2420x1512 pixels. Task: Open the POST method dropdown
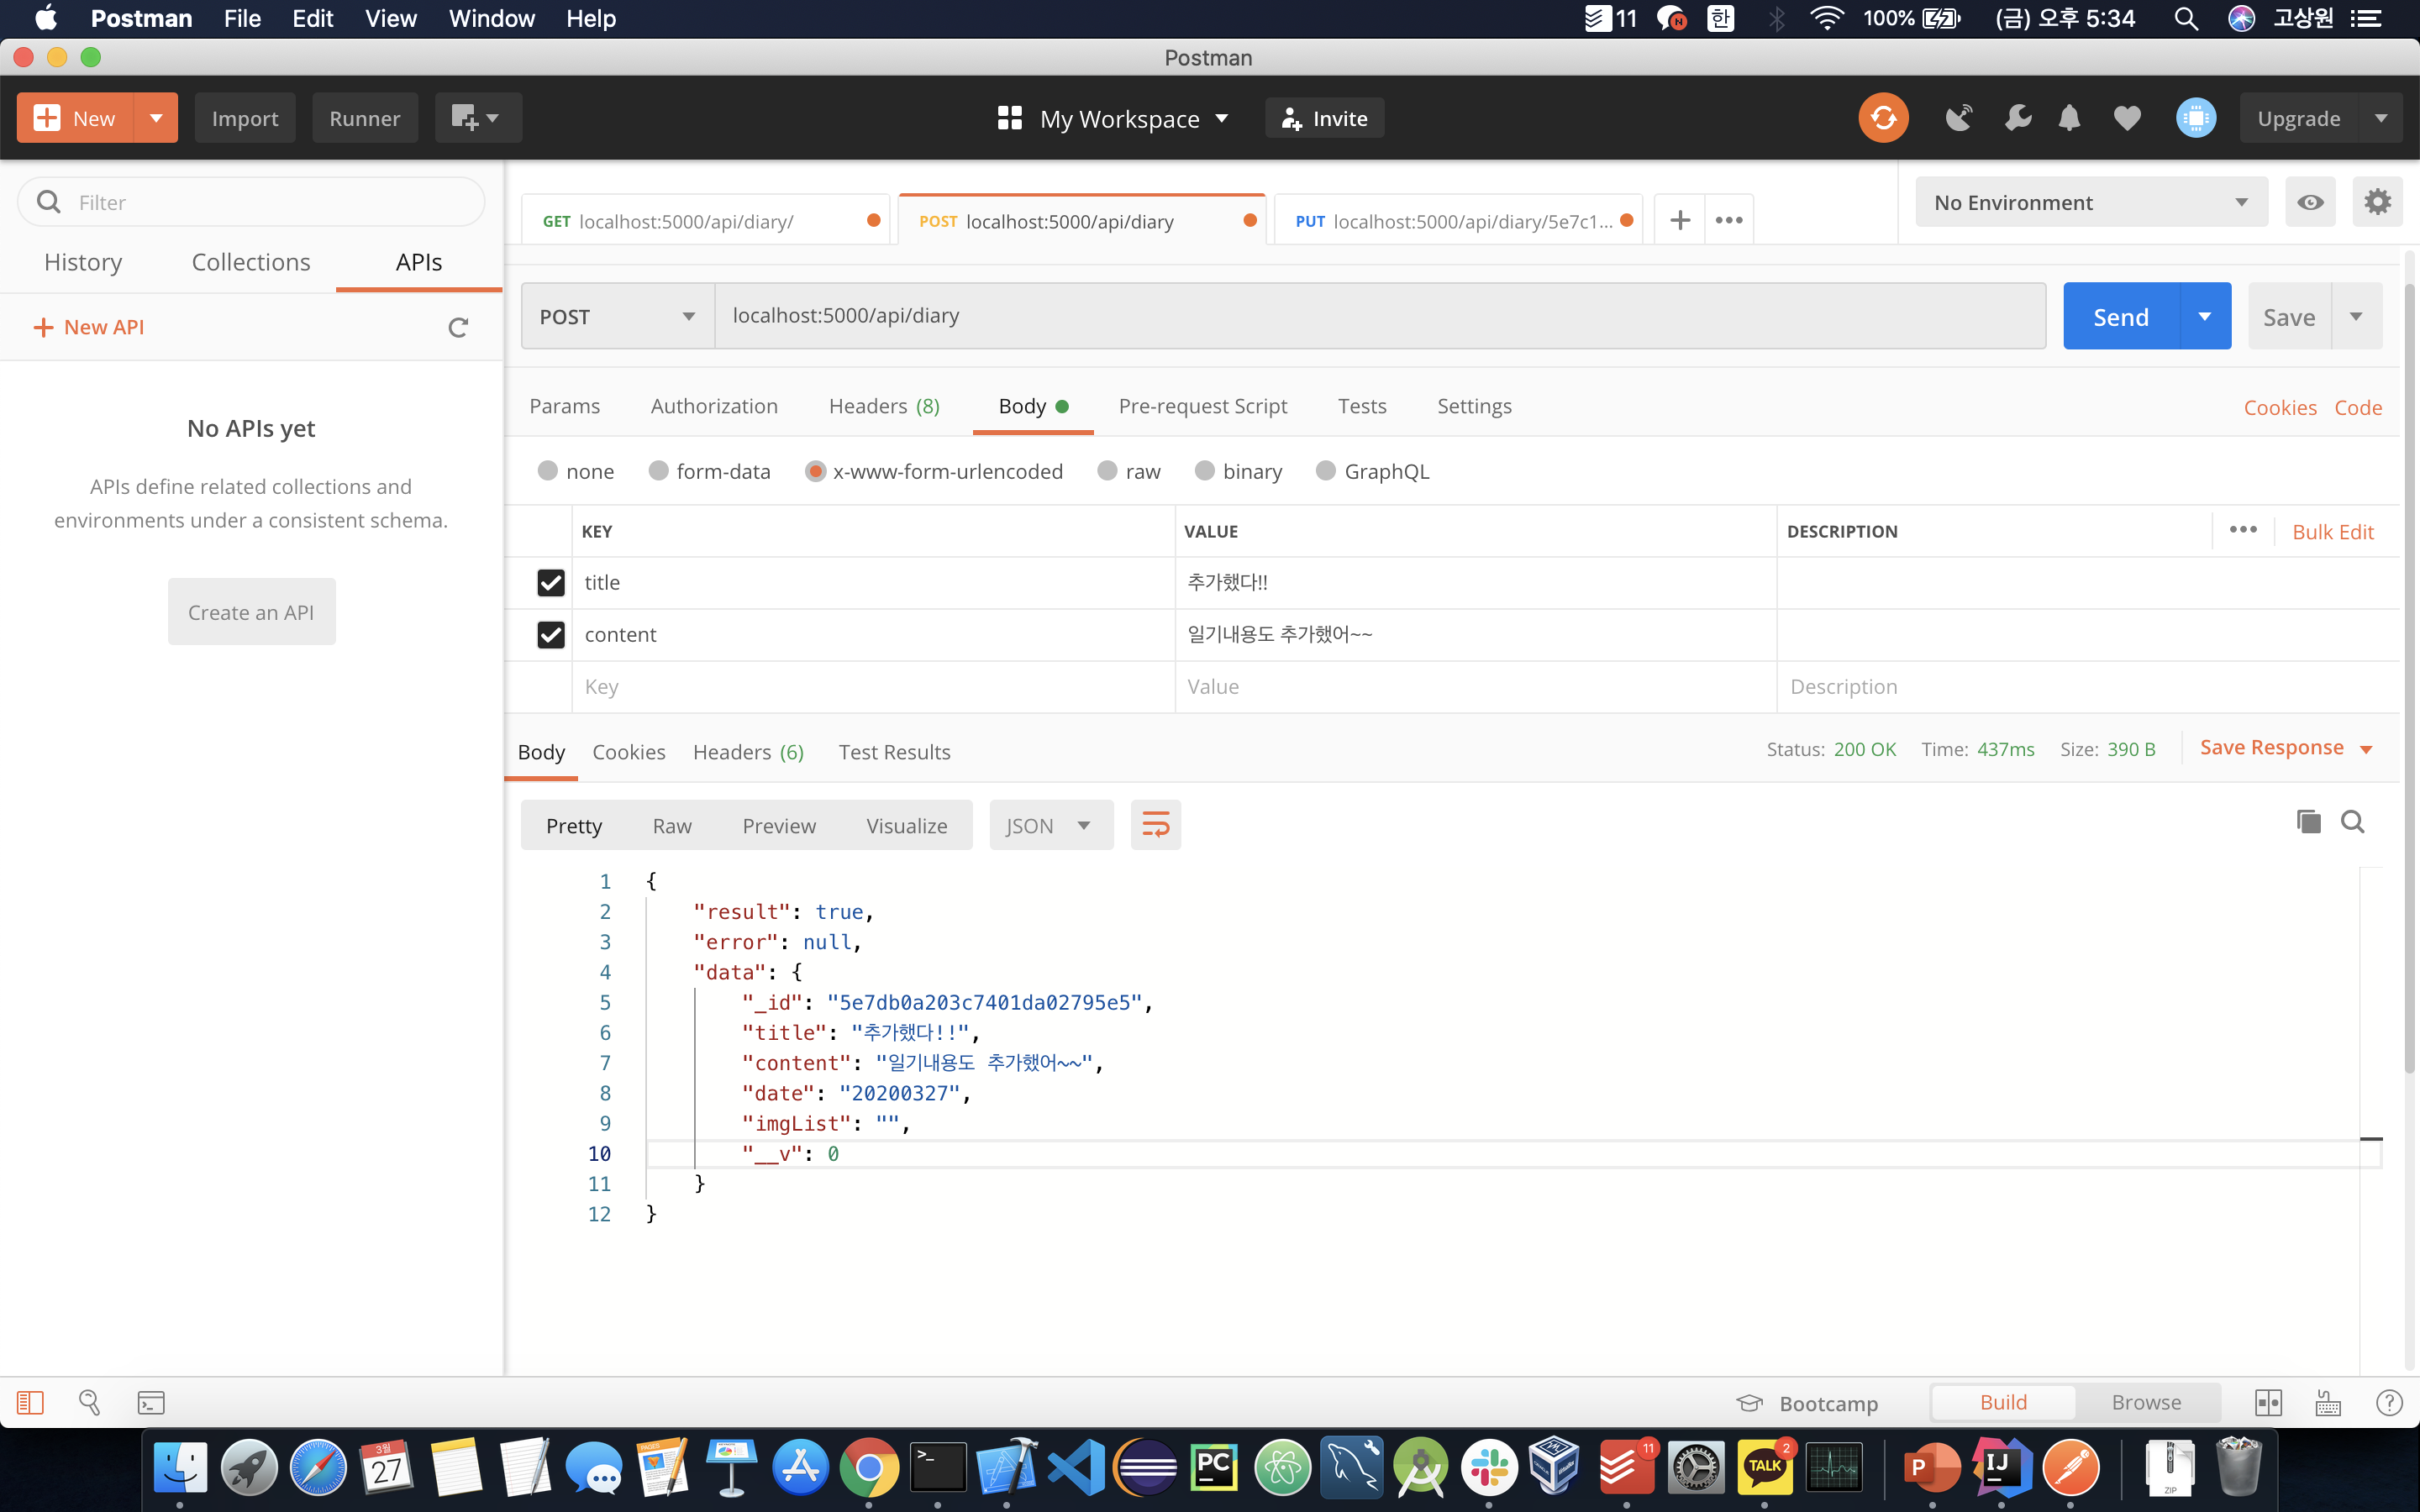click(617, 316)
